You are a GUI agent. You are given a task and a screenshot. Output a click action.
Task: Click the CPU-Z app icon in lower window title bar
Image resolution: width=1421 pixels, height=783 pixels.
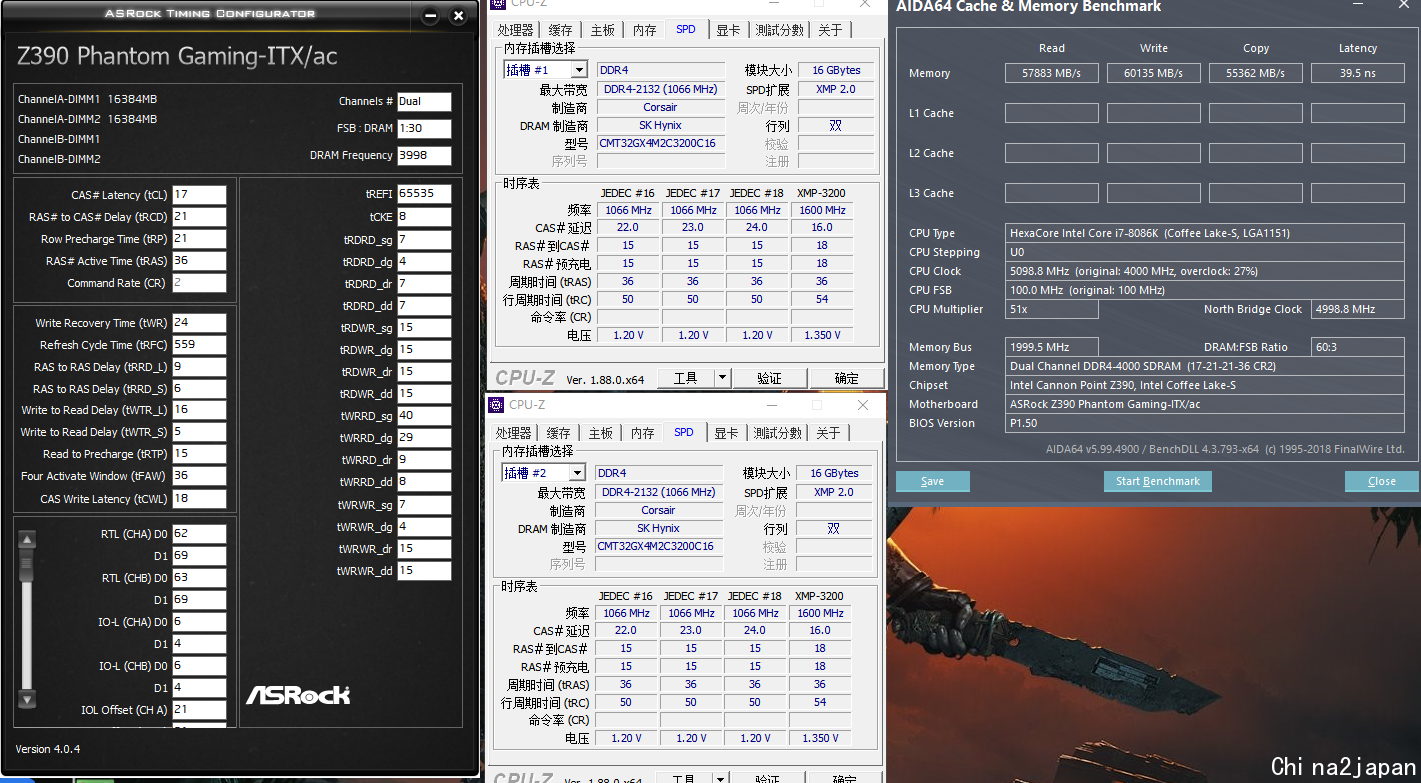[x=496, y=405]
